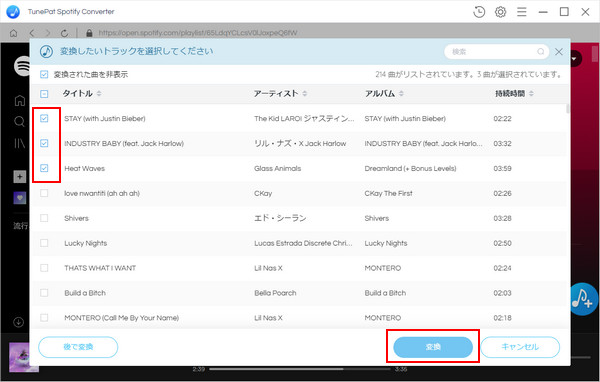Open Your Library sidebar icon
The image size is (600, 382).
pos(20,143)
